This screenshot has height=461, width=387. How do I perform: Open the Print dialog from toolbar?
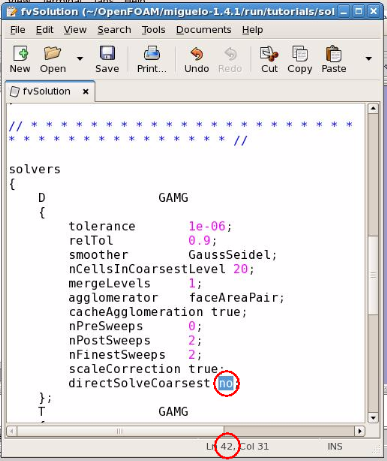(152, 59)
